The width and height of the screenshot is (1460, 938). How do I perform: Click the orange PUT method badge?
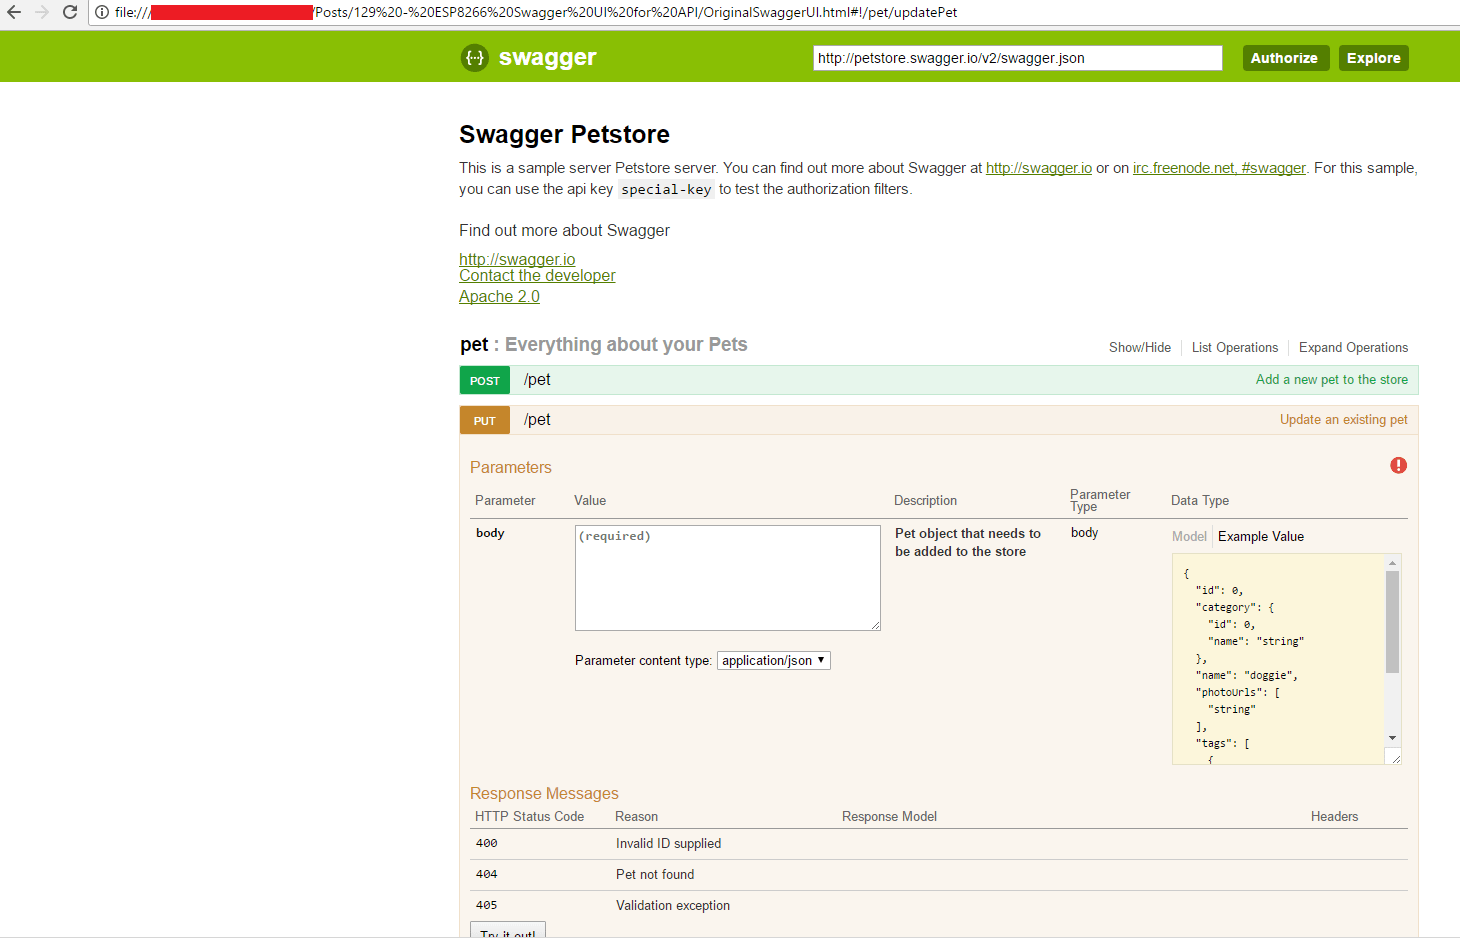[484, 420]
